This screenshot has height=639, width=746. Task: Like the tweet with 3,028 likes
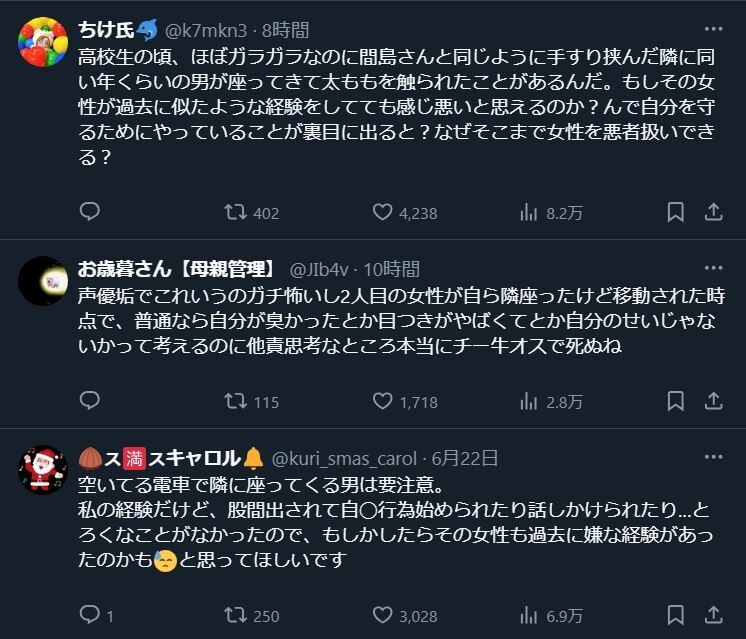[381, 615]
